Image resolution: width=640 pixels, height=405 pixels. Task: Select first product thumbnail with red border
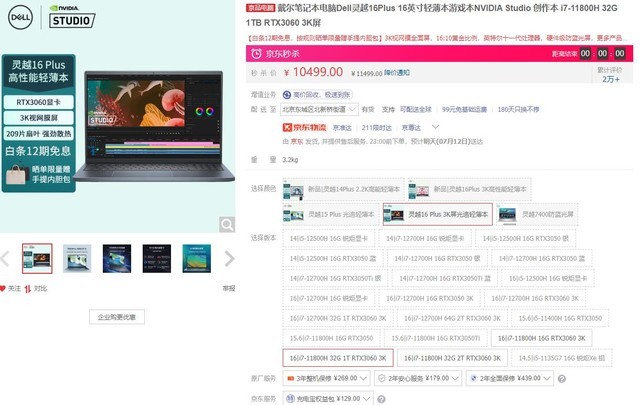[x=37, y=258]
